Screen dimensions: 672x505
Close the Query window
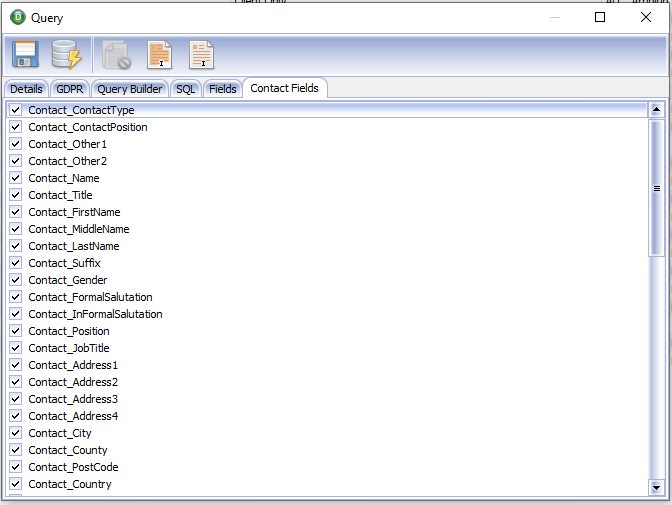pos(646,17)
